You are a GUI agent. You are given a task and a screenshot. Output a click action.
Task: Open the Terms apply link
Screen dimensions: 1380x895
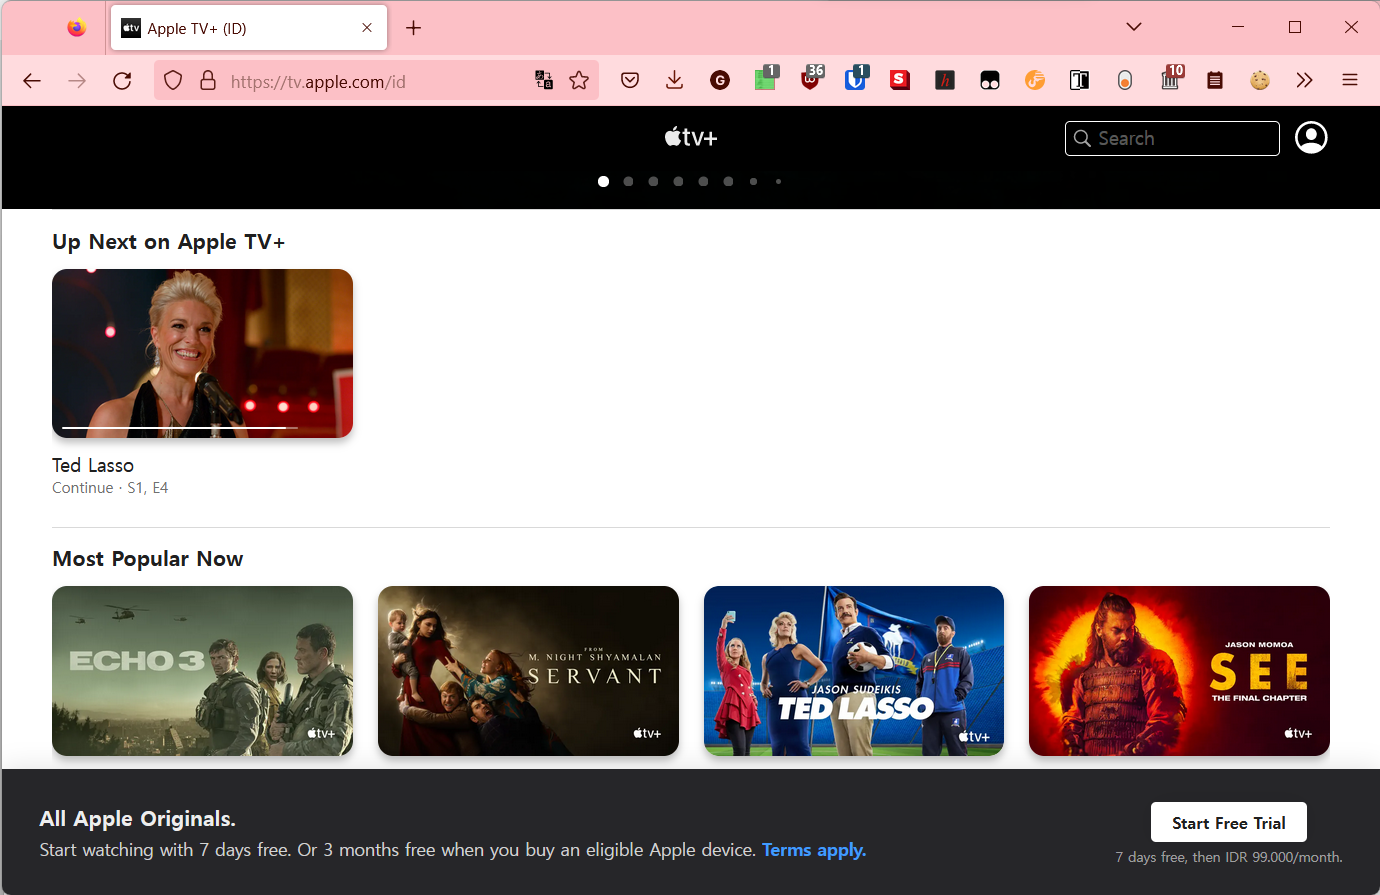[814, 850]
